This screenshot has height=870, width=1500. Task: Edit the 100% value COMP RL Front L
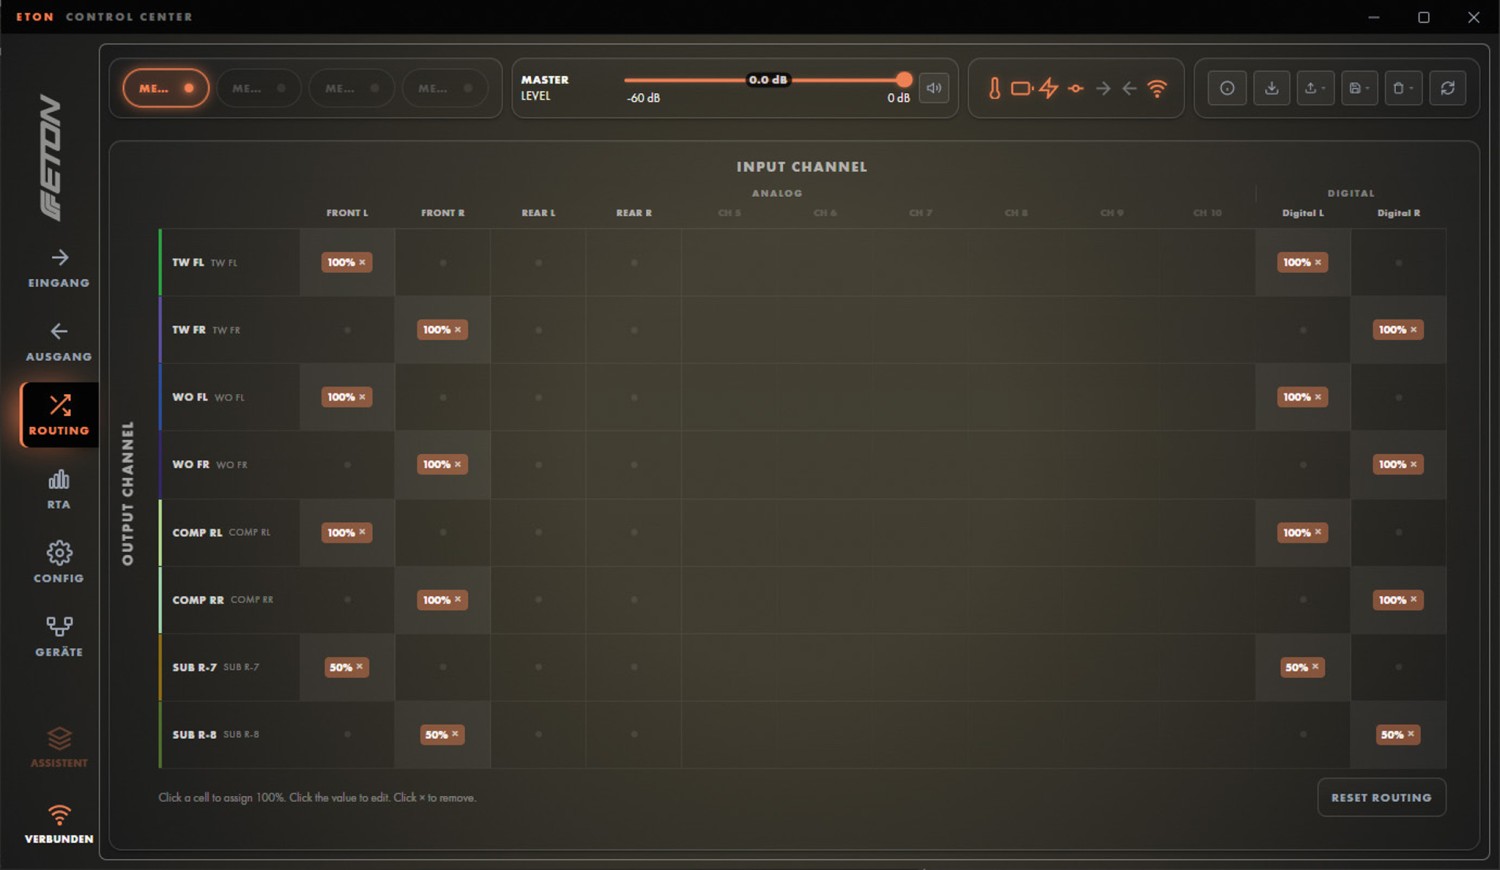tap(341, 532)
